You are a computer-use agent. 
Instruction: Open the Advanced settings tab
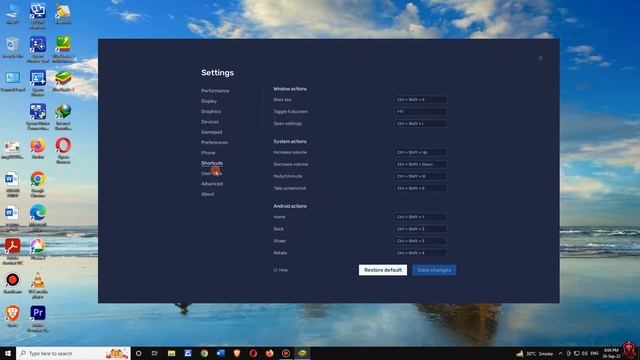(x=212, y=184)
